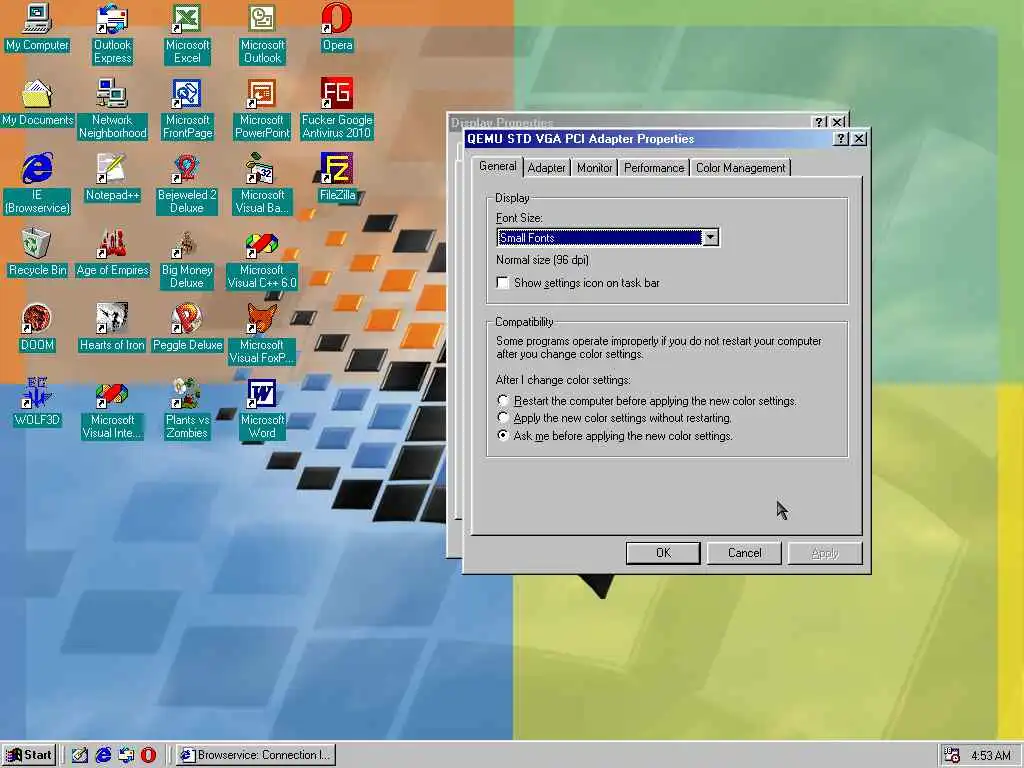Open Microsoft Outlook desktop icon
This screenshot has width=1024, height=768.
point(262,34)
